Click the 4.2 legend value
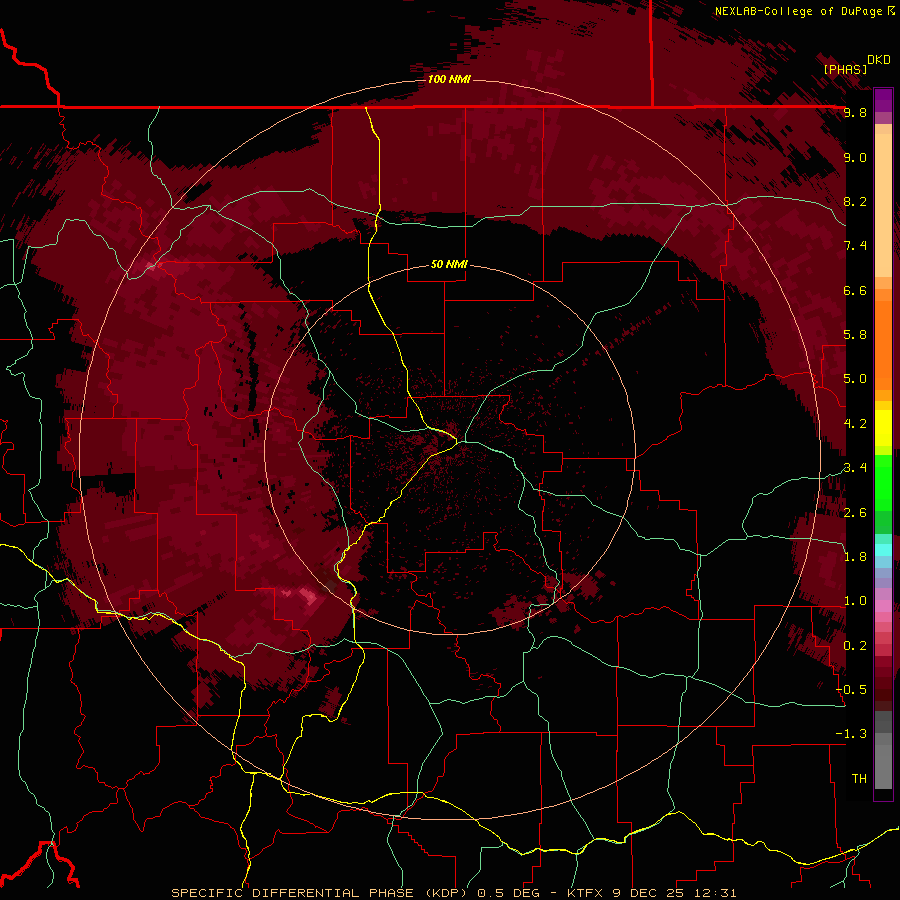This screenshot has height=900, width=900. tap(855, 424)
